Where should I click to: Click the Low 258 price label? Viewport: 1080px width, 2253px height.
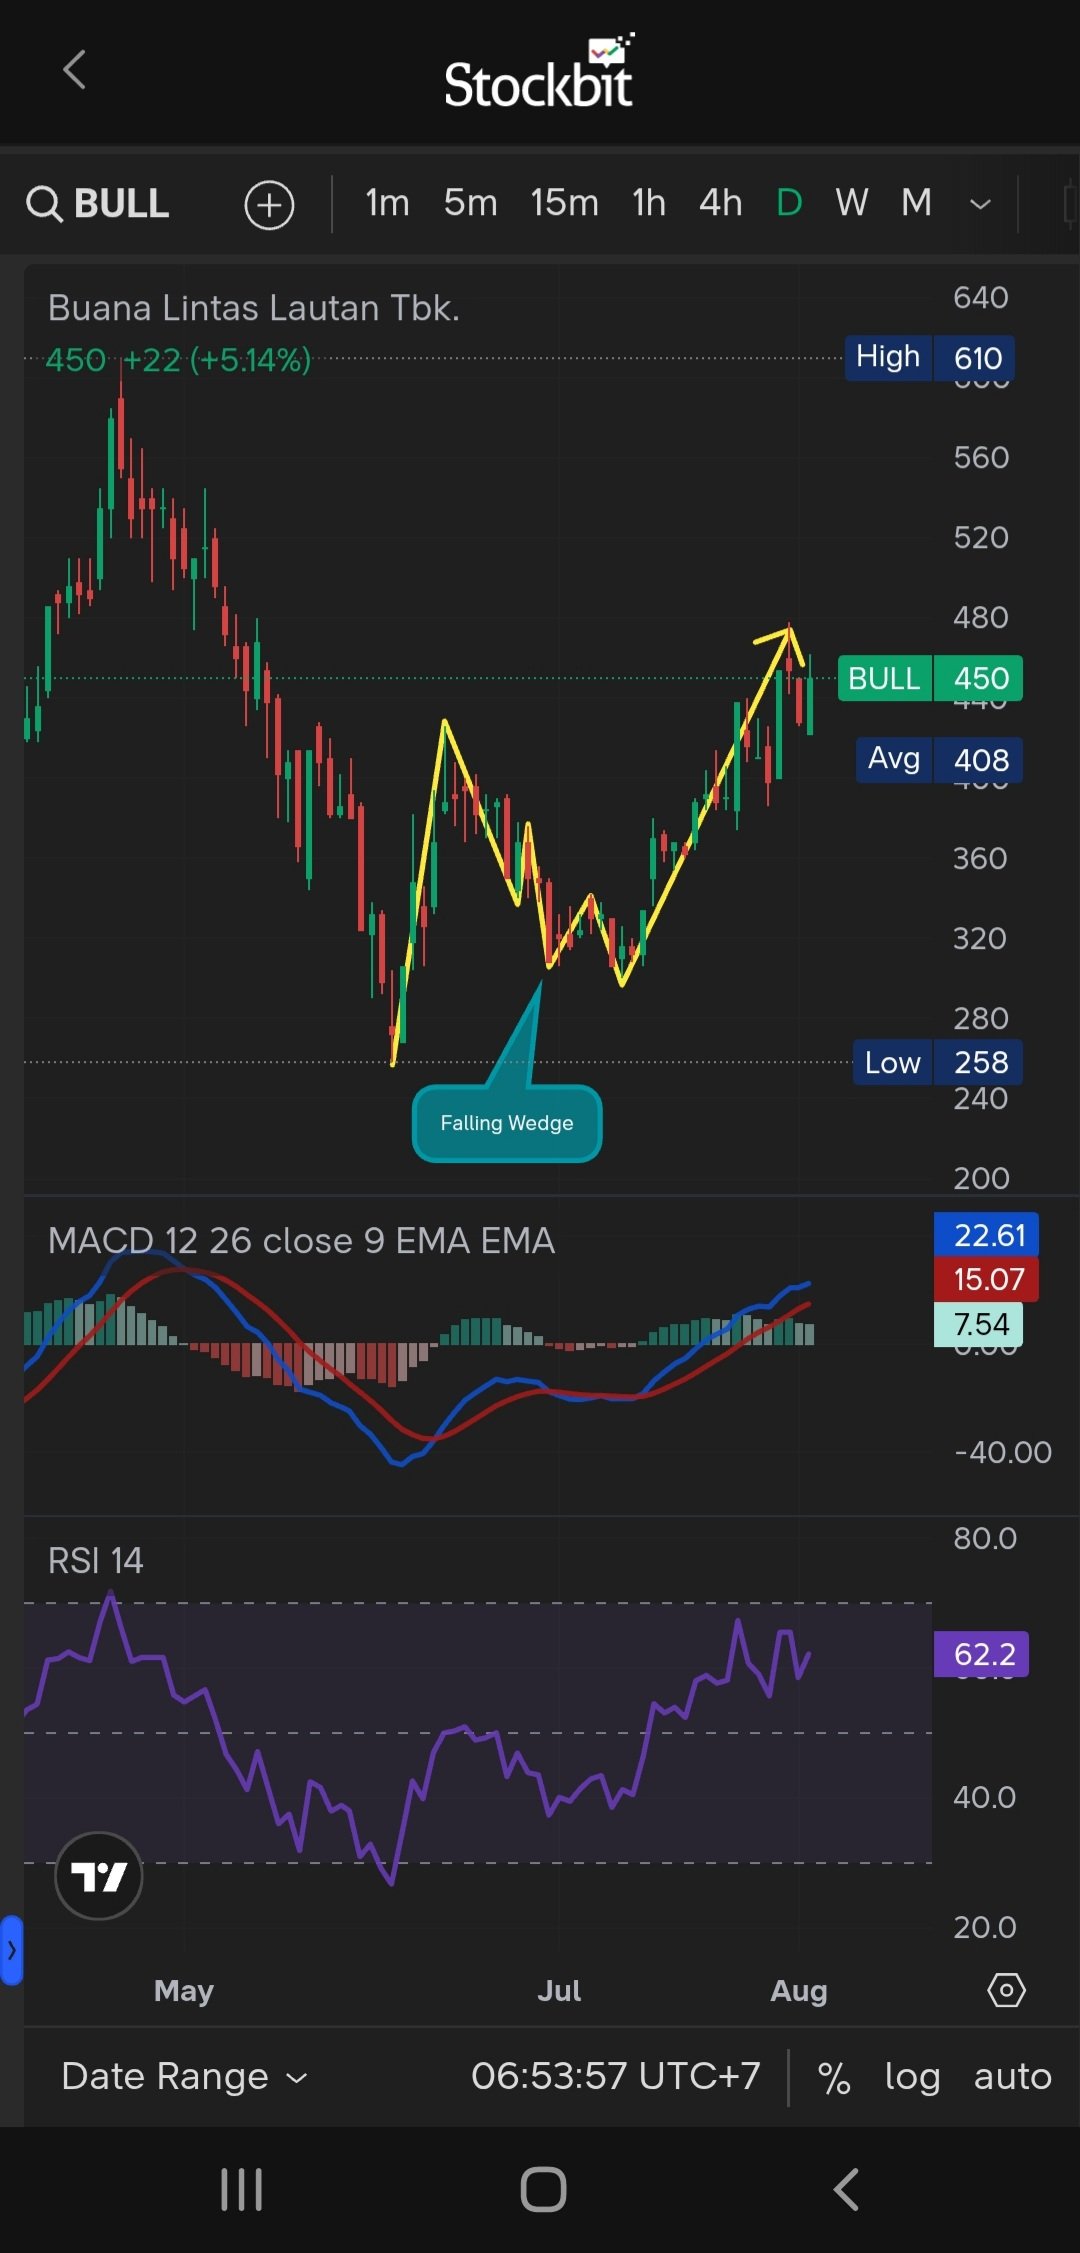click(x=938, y=1062)
